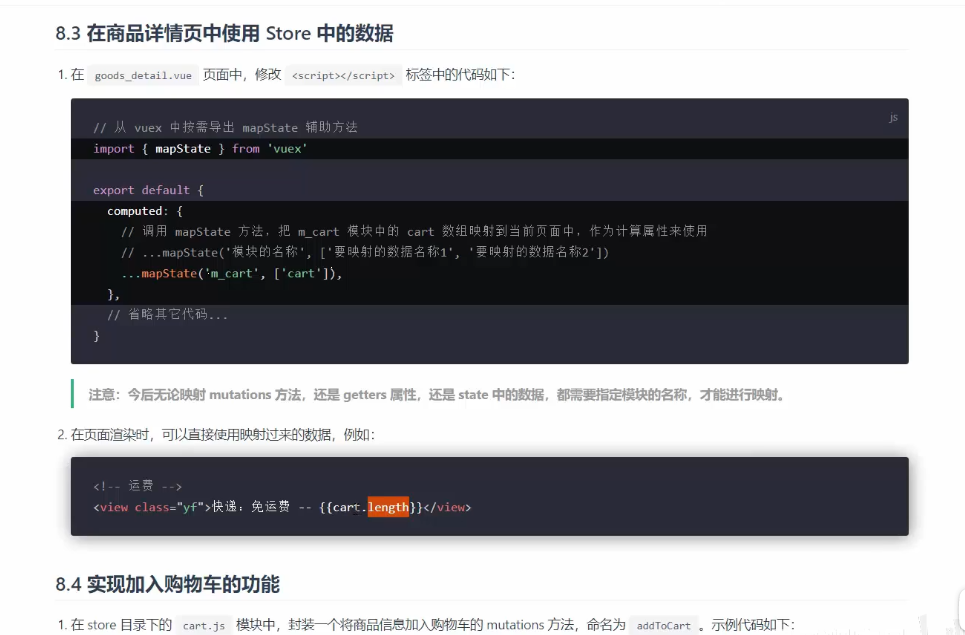Click the note starting with '注意：今后无论映射 mutations'
Screen dimensions: 965x635
[x=436, y=394]
